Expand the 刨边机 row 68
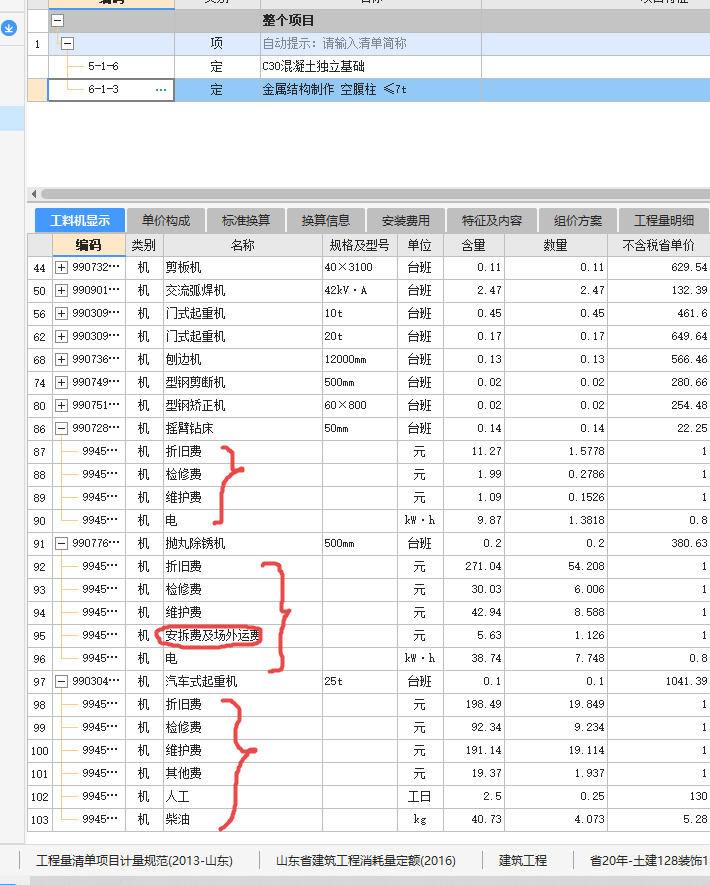The image size is (710, 885). tap(61, 360)
